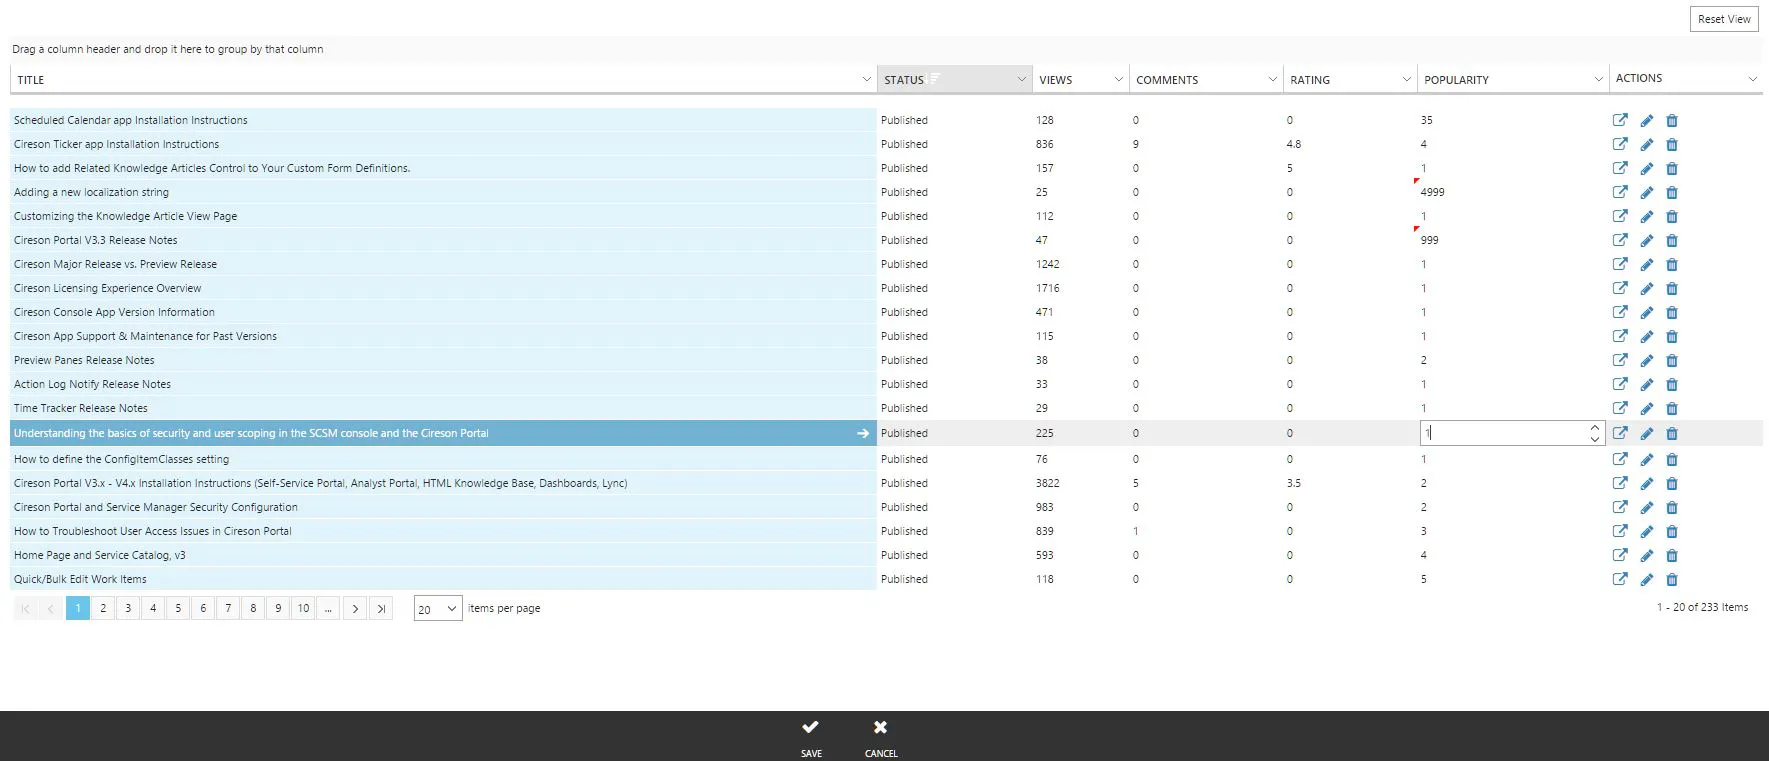Edit Cireson Licensing Experience Overview article
Viewport: 1769px width, 761px height.
point(1647,288)
